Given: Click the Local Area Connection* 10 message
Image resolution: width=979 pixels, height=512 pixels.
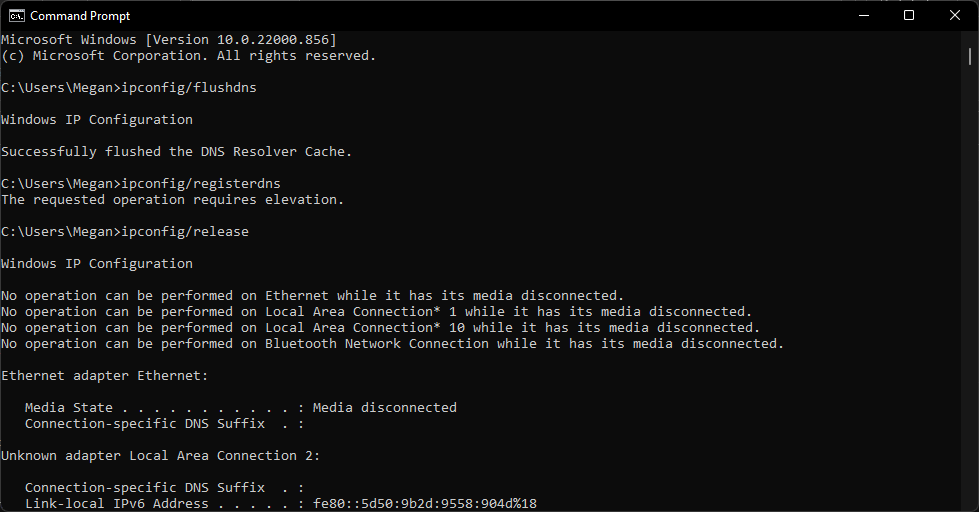Looking at the screenshot, I should coord(380,328).
